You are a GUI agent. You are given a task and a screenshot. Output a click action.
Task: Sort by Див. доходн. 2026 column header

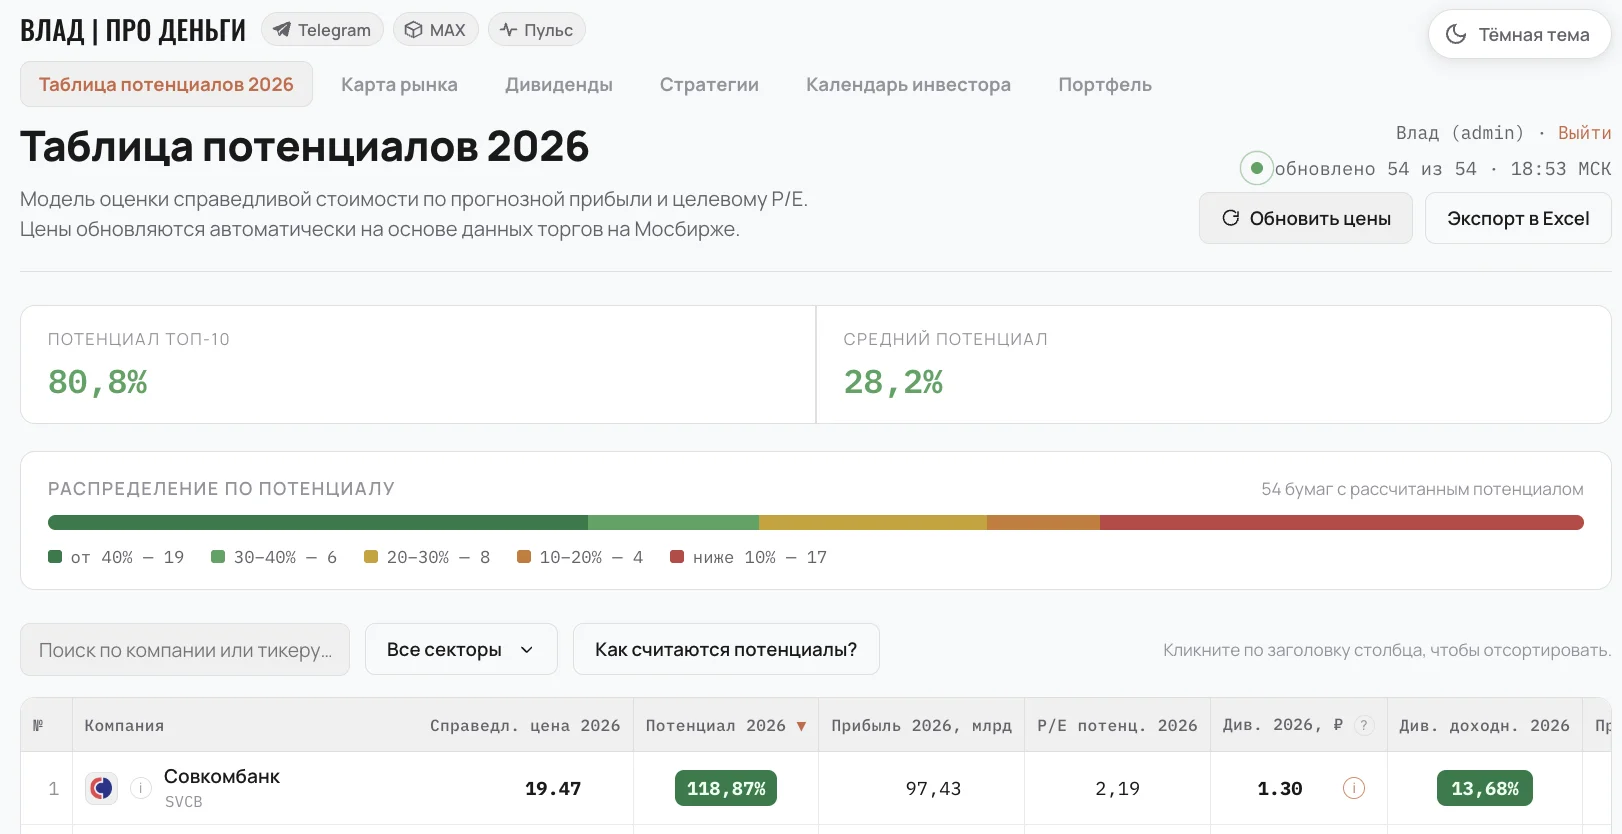pyautogui.click(x=1484, y=726)
